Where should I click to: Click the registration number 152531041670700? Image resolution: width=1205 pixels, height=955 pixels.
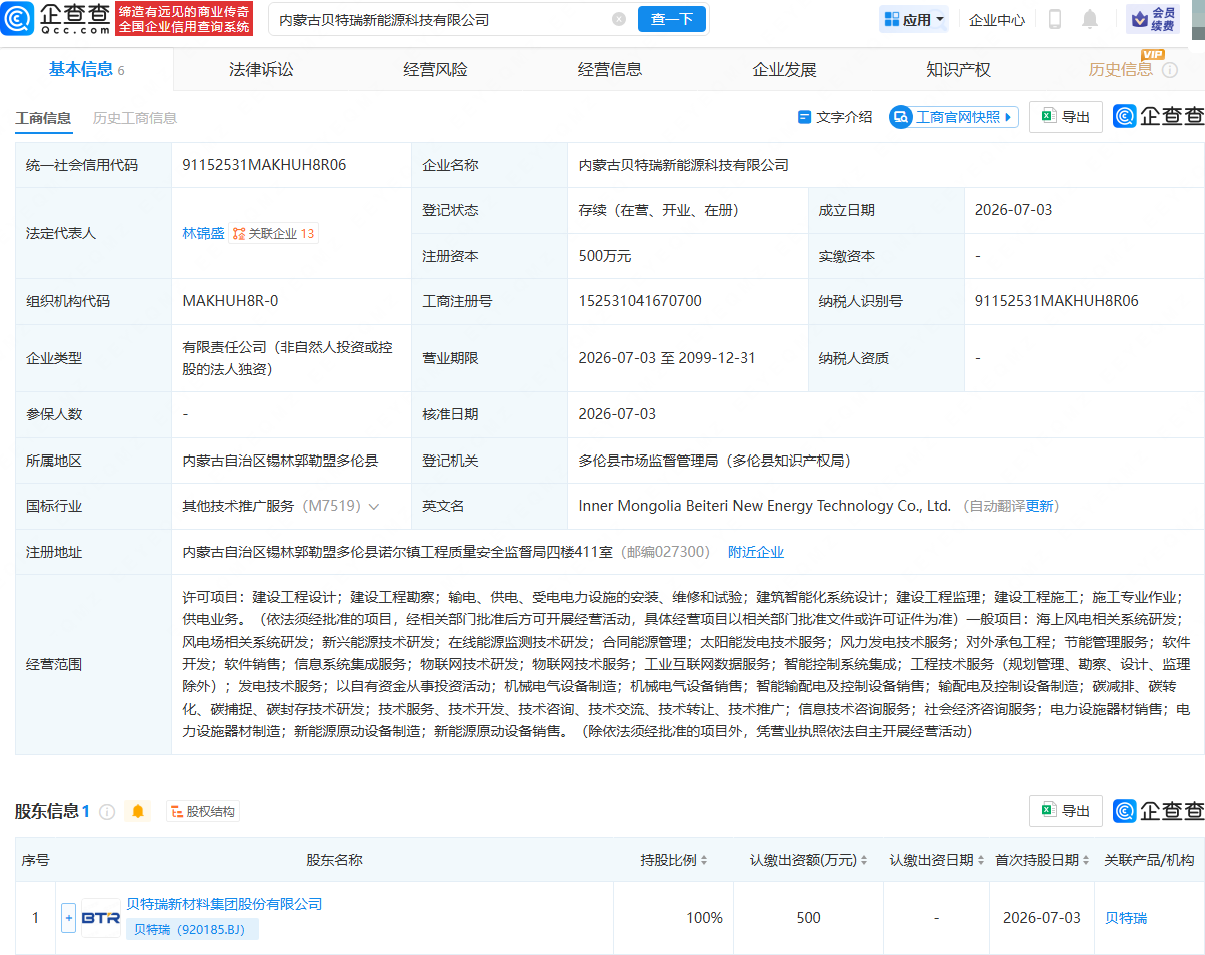640,301
